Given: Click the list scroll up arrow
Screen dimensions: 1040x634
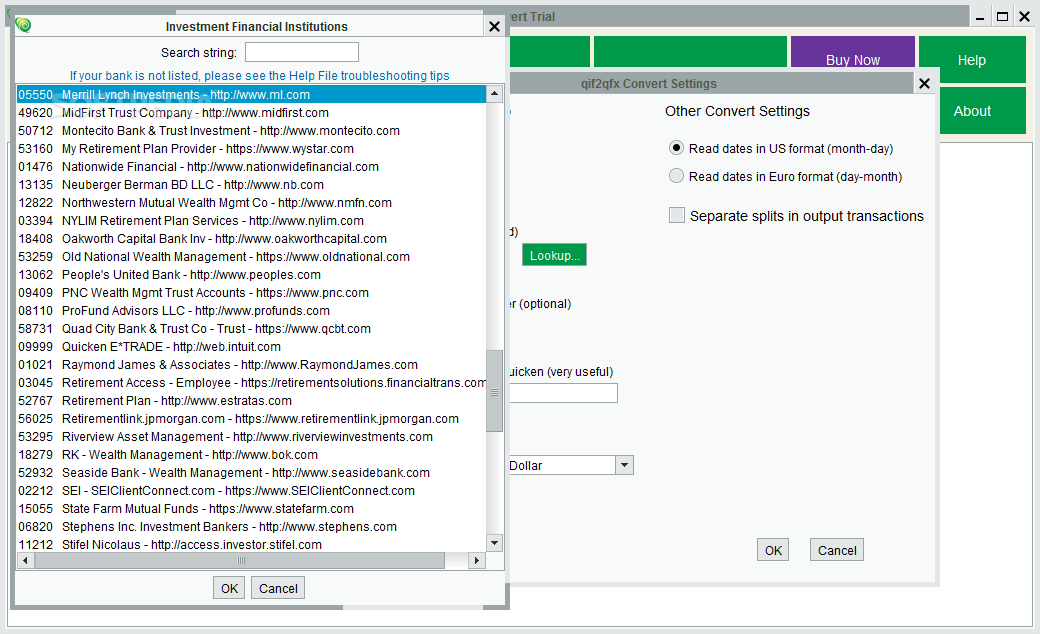Looking at the screenshot, I should [494, 94].
